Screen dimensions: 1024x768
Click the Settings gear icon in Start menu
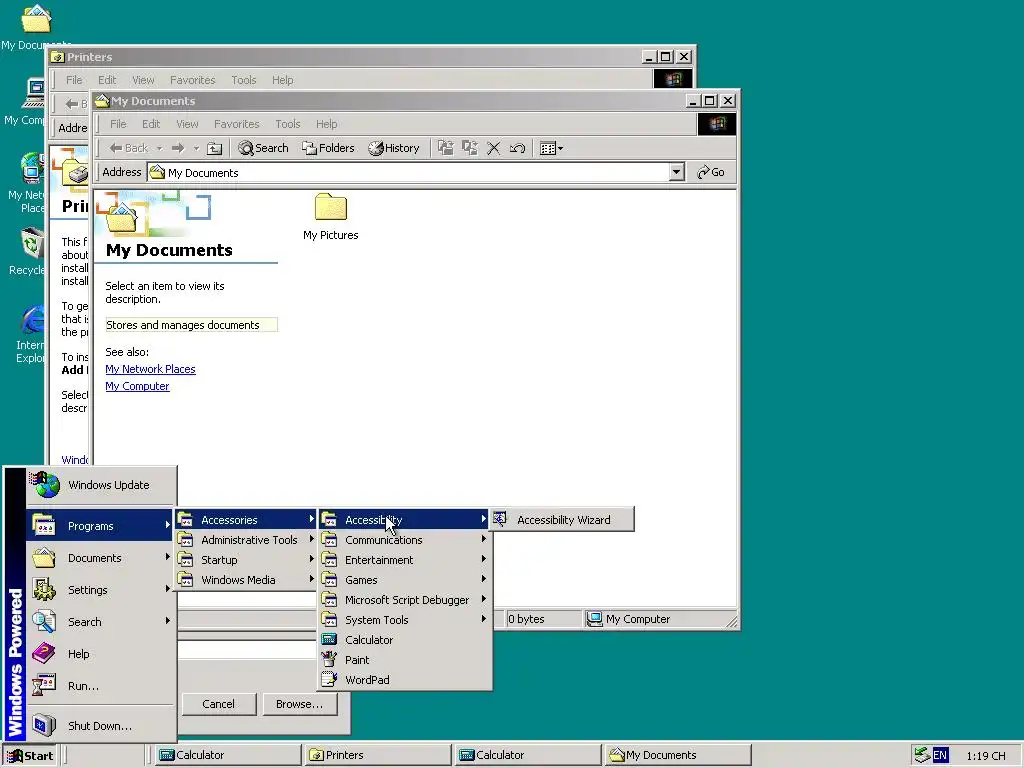(x=44, y=590)
